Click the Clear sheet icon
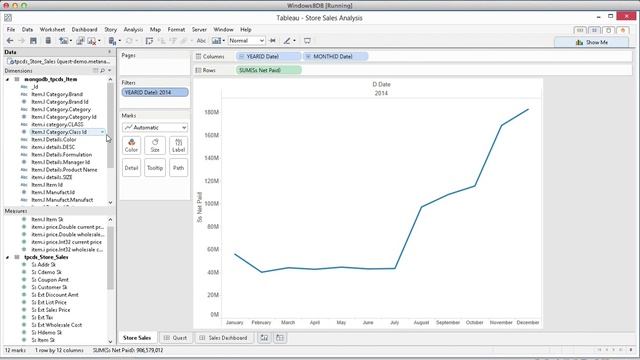The image size is (640, 360). [x=92, y=40]
